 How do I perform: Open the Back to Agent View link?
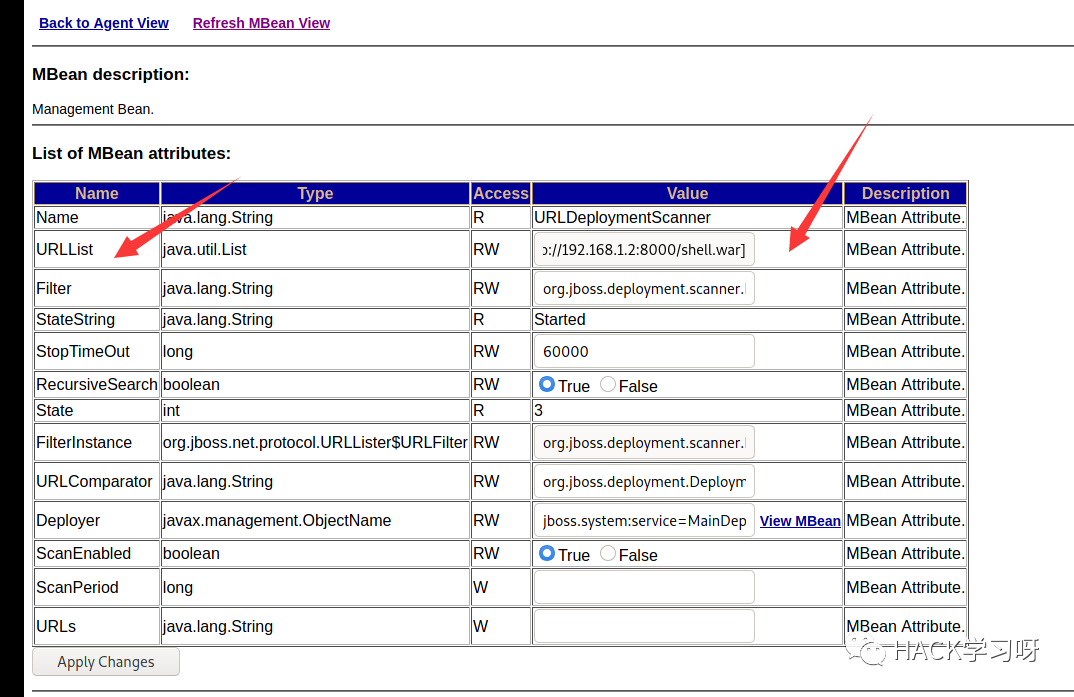click(x=103, y=23)
